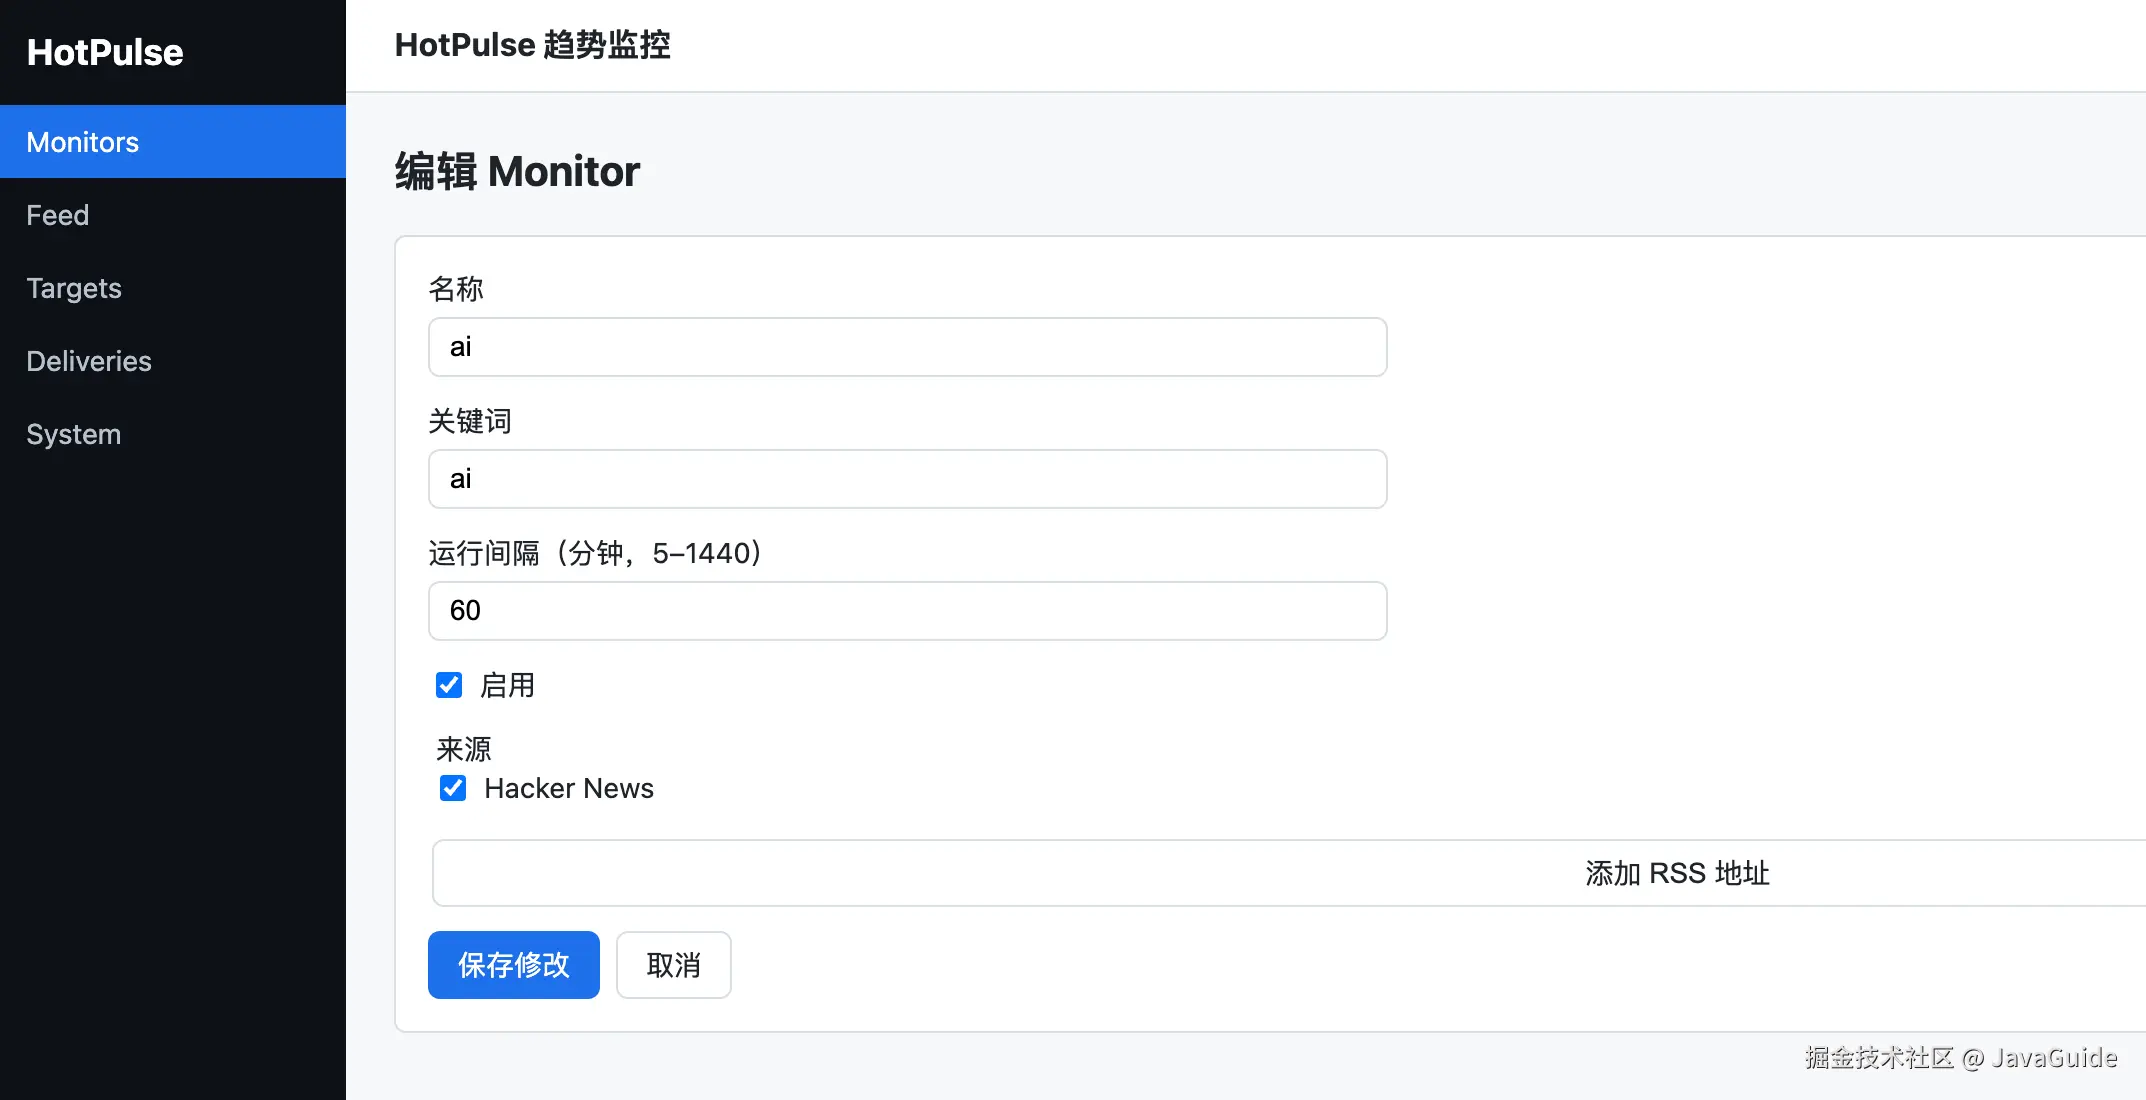Viewport: 2146px width, 1100px height.
Task: Click the 关键词 field label
Action: click(470, 421)
